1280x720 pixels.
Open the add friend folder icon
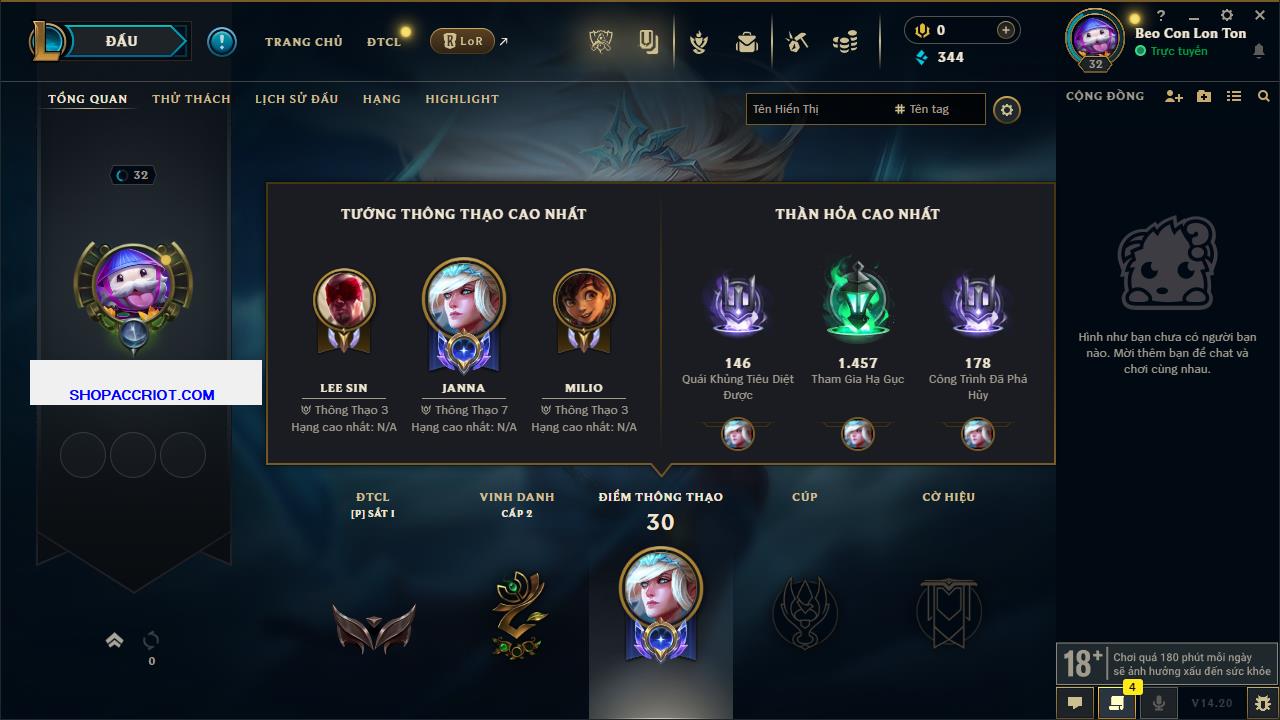click(x=1204, y=97)
